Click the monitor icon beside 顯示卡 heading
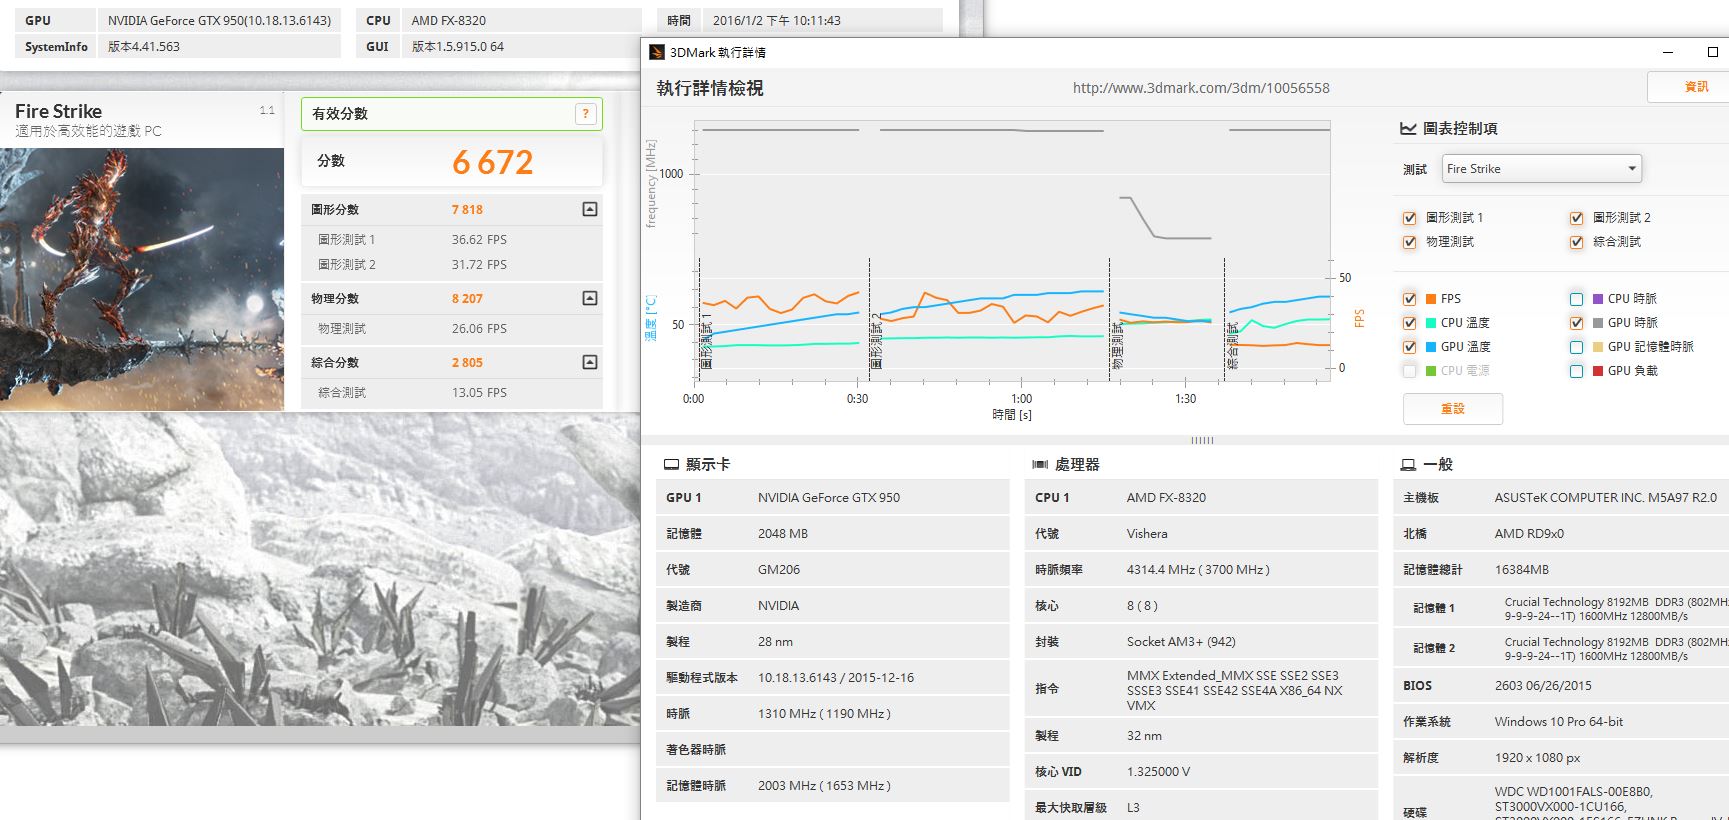This screenshot has height=820, width=1729. click(x=672, y=465)
